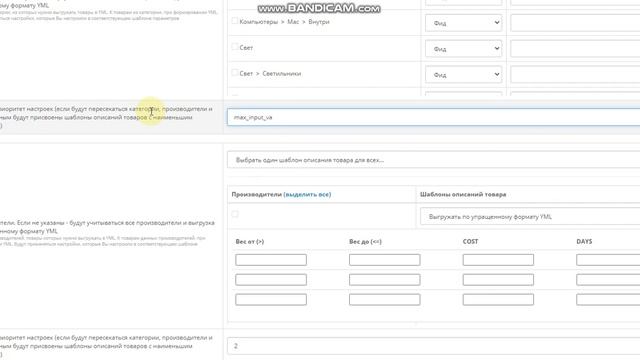
Task: Click the 'выделить все' link next to Производители
Action: pos(307,195)
